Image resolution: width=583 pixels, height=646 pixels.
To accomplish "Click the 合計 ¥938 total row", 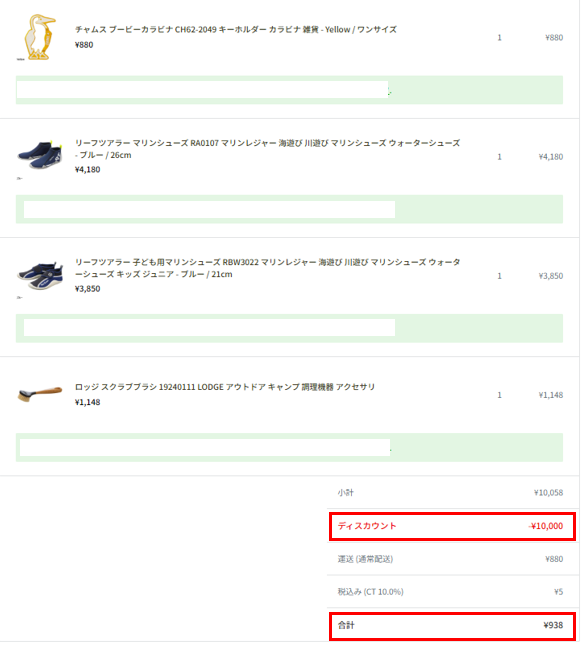I will (x=452, y=626).
